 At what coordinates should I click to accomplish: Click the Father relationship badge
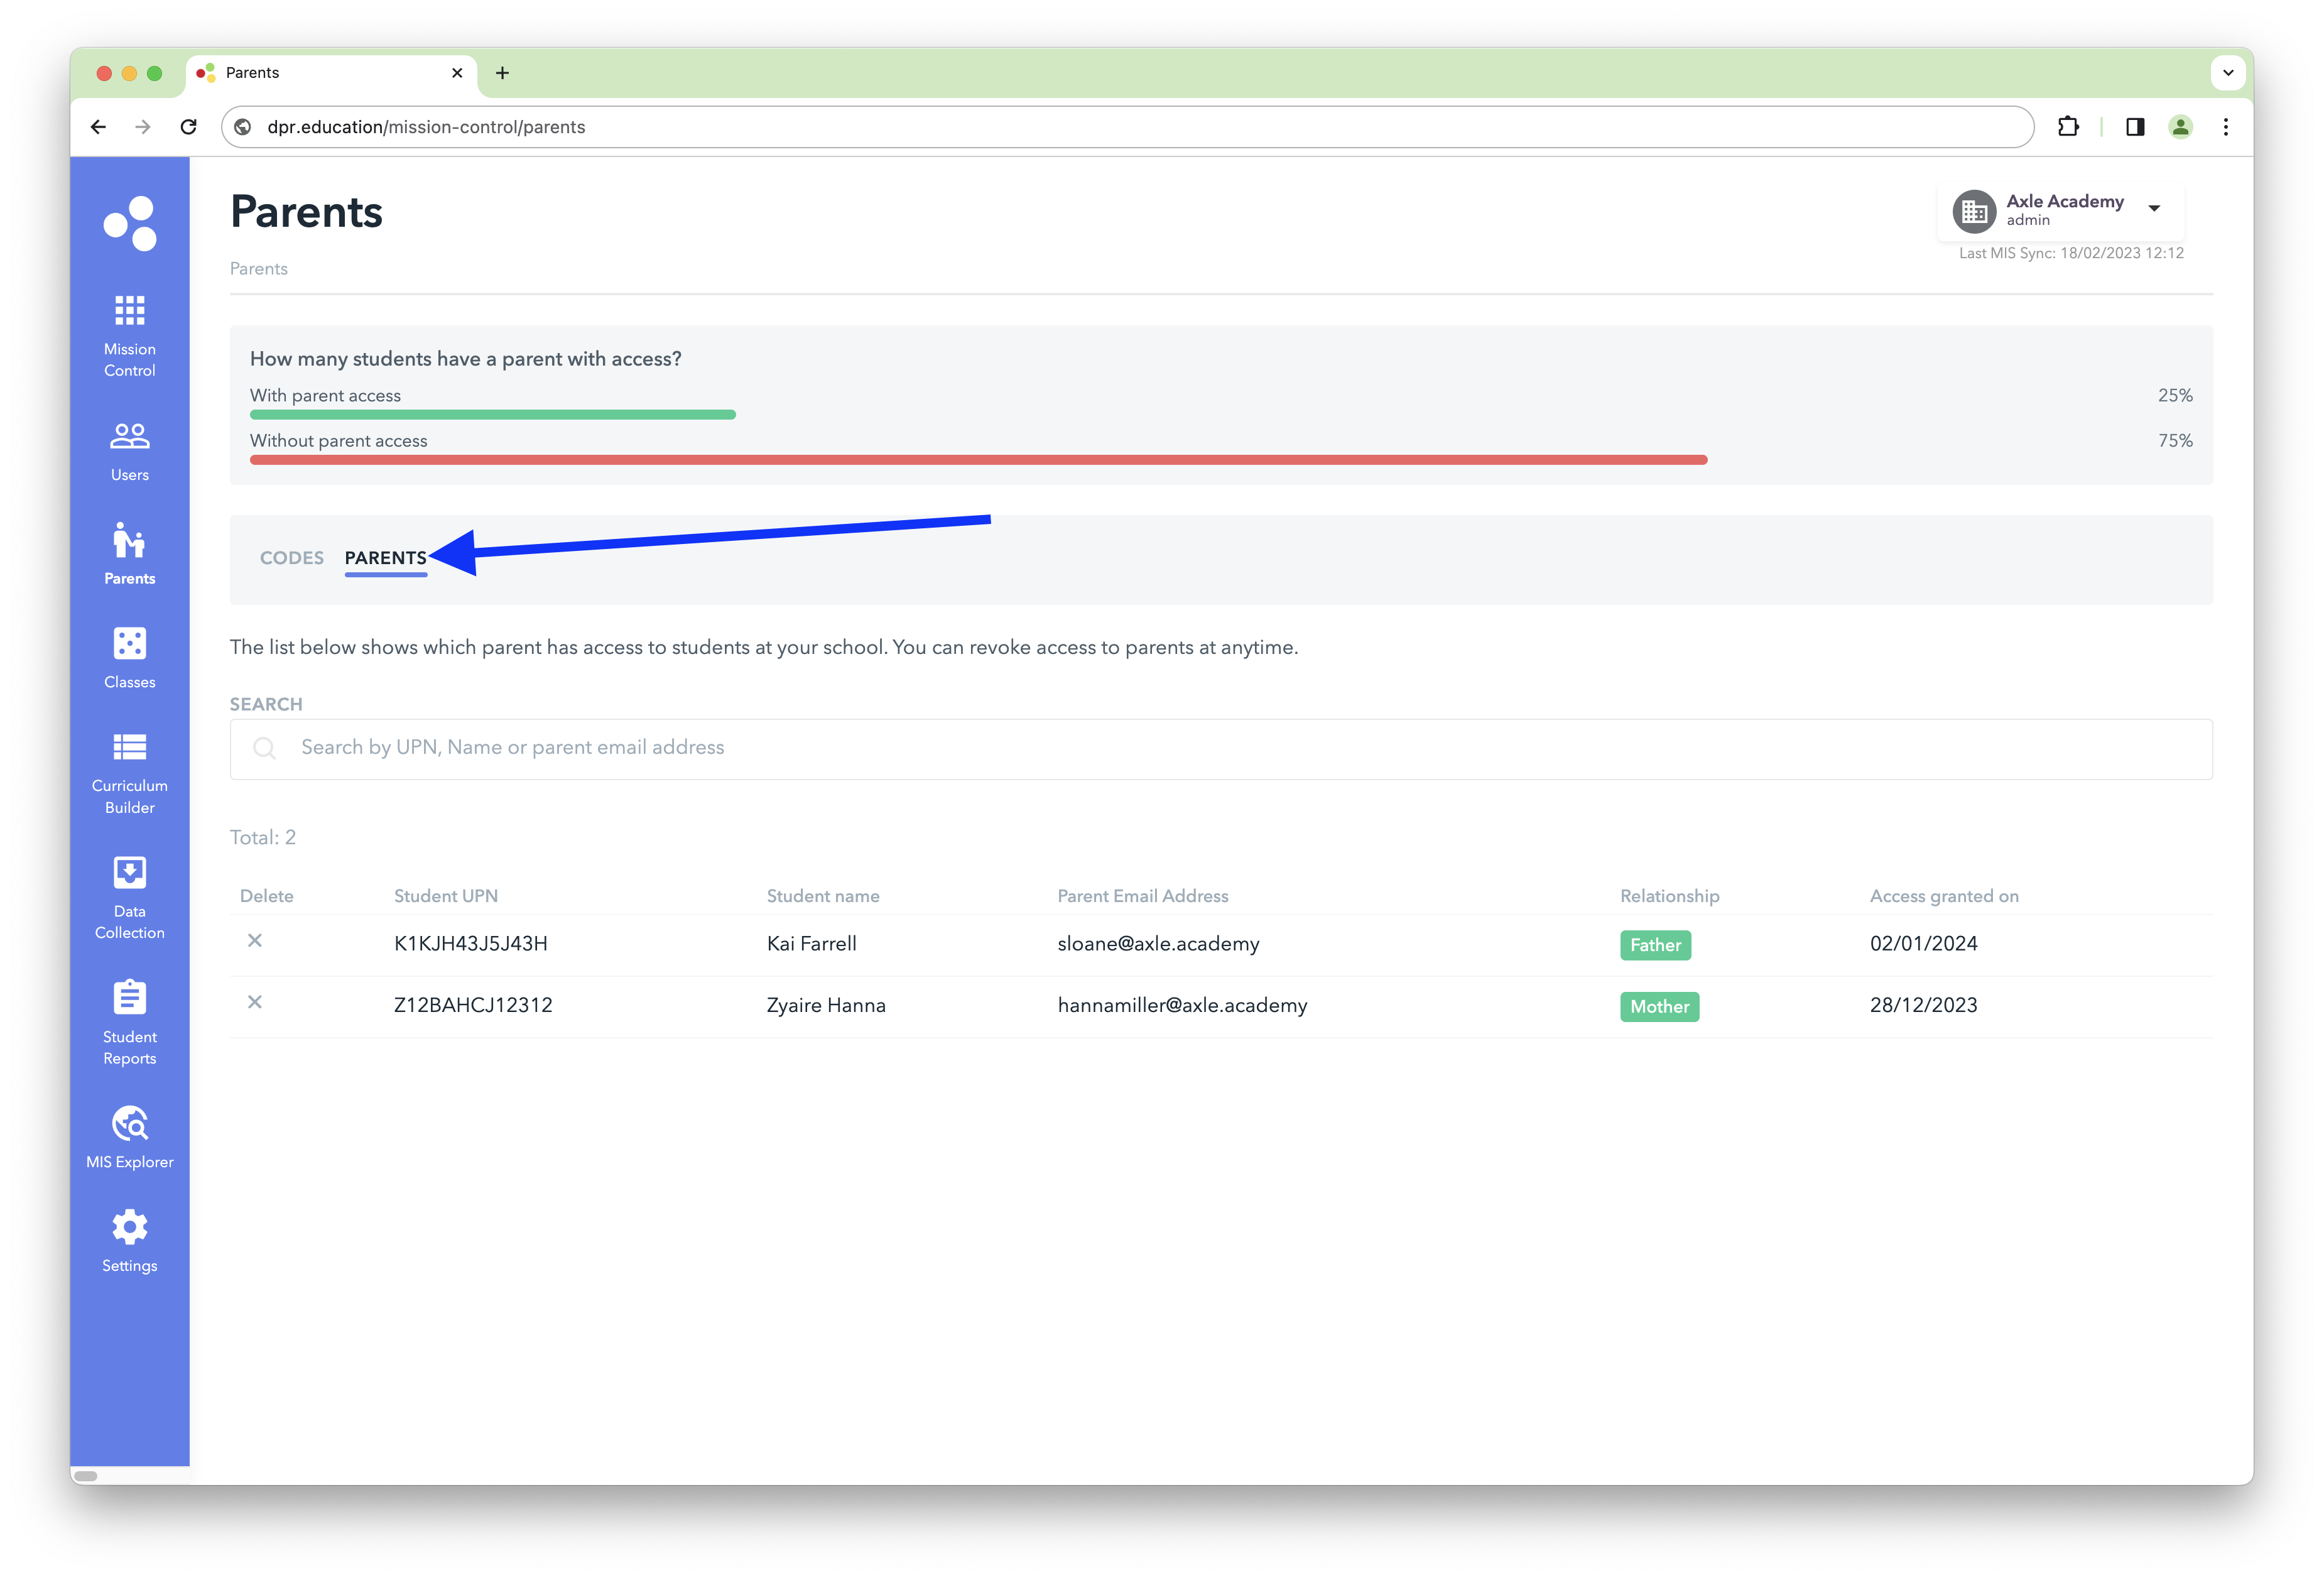point(1655,944)
